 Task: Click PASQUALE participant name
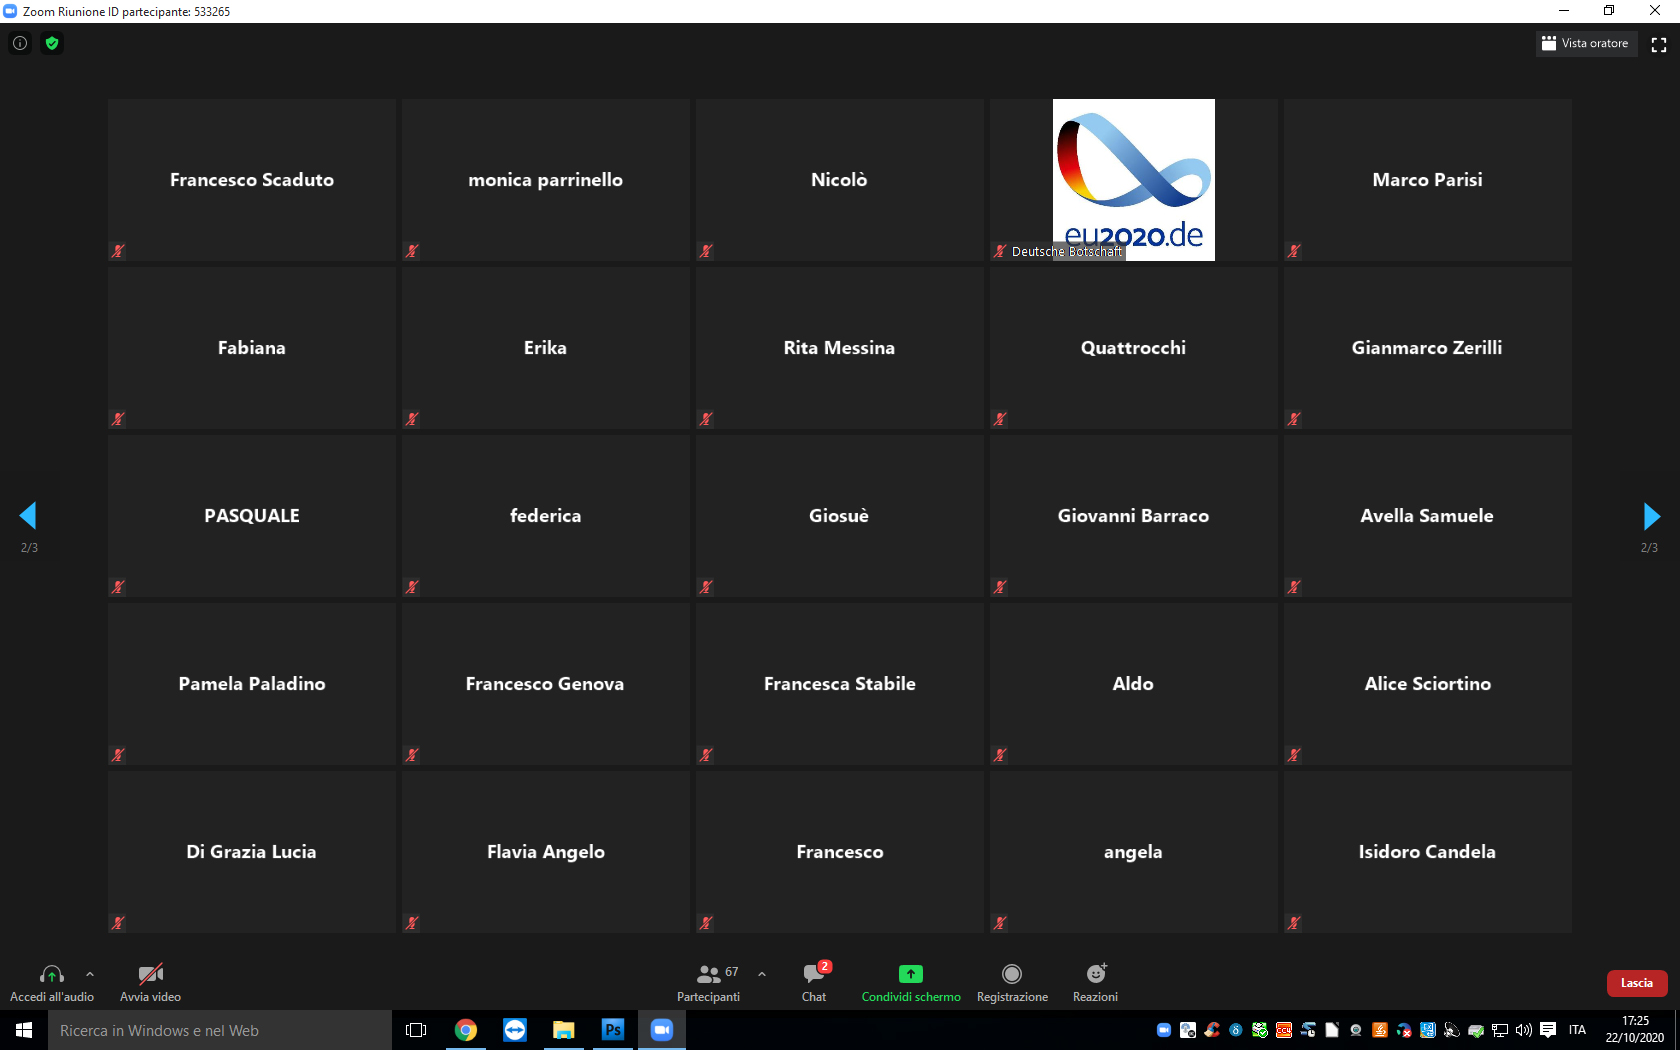[x=252, y=516]
